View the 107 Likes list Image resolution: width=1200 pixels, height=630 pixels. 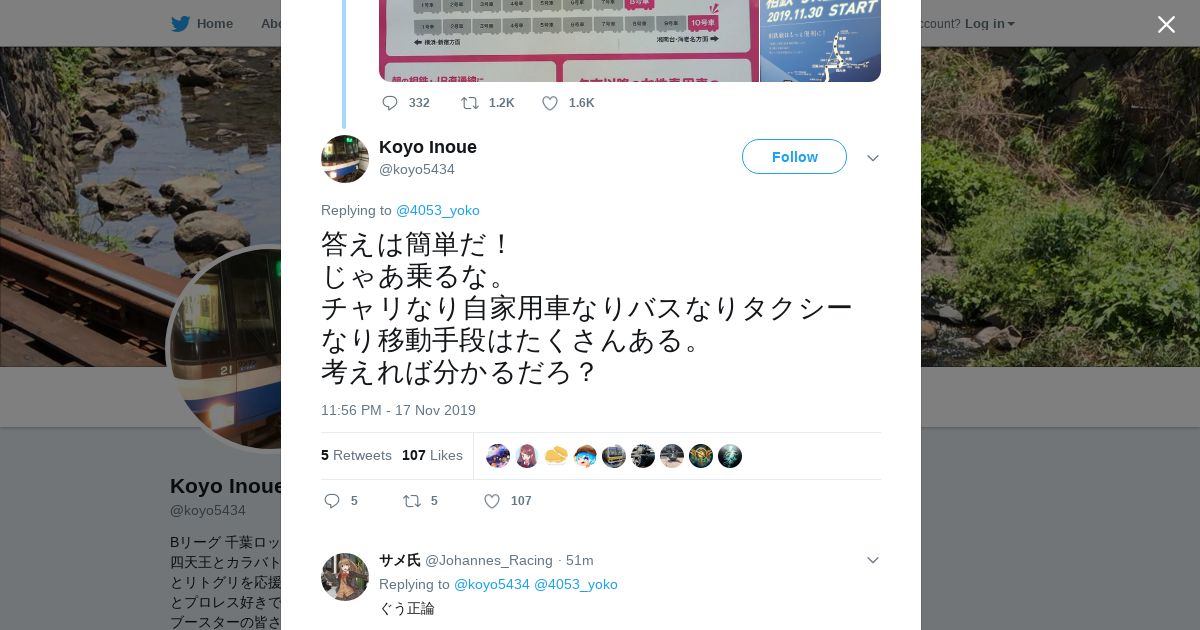point(432,455)
